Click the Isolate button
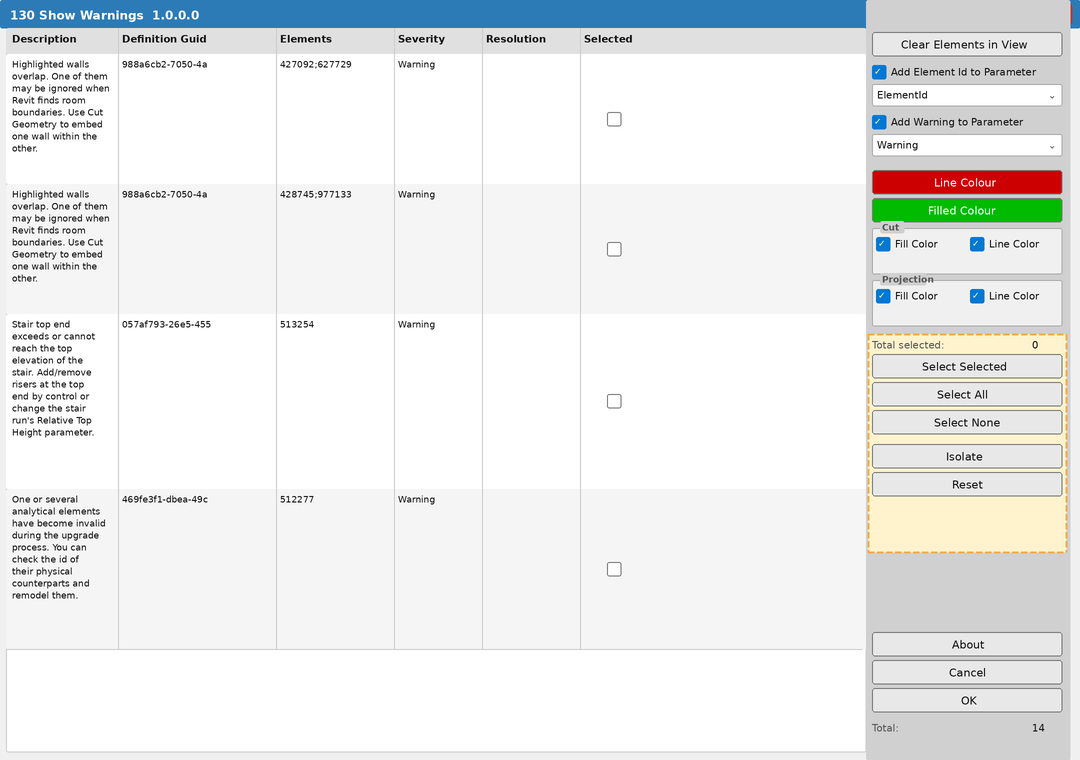Viewport: 1080px width, 760px height. 966,456
